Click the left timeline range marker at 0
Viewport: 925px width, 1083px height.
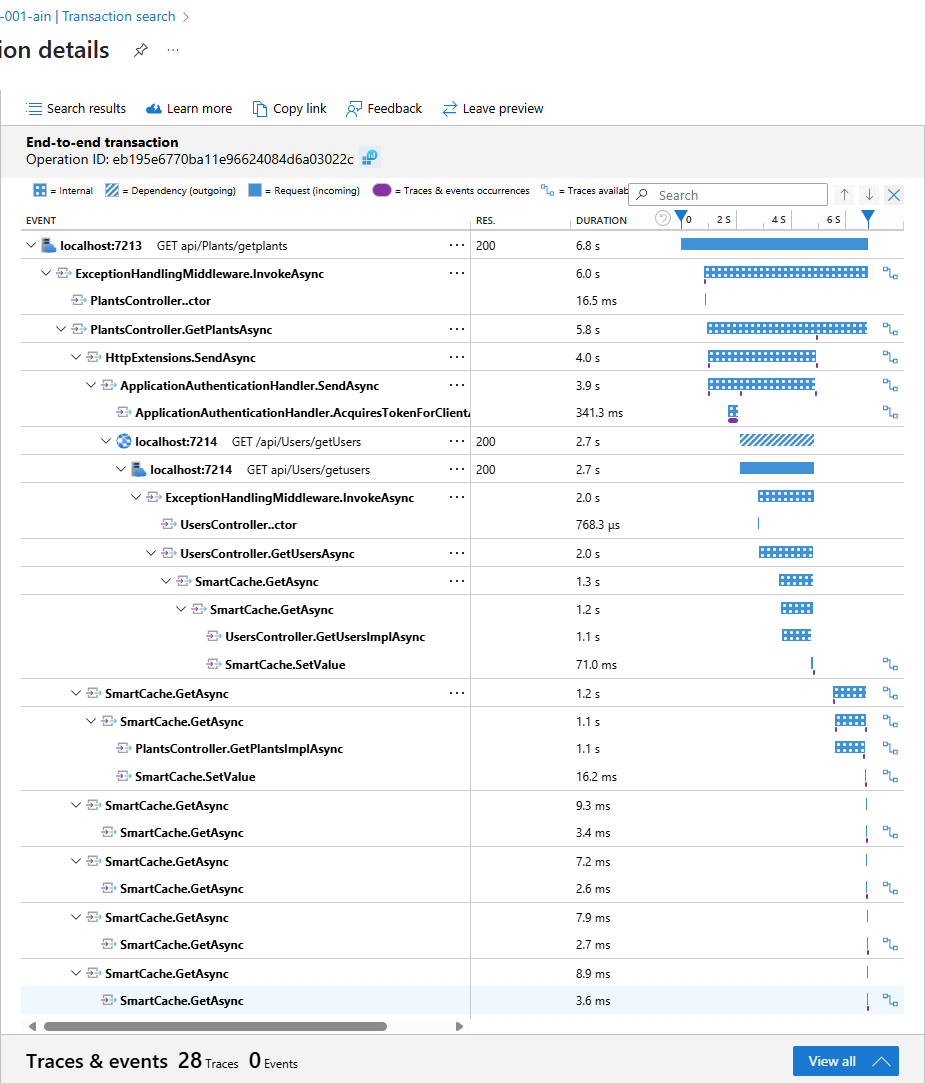[x=681, y=217]
